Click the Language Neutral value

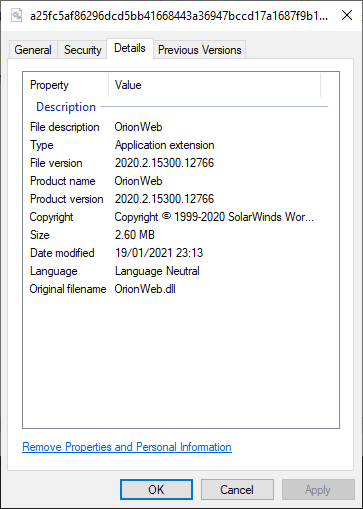pyautogui.click(x=157, y=271)
